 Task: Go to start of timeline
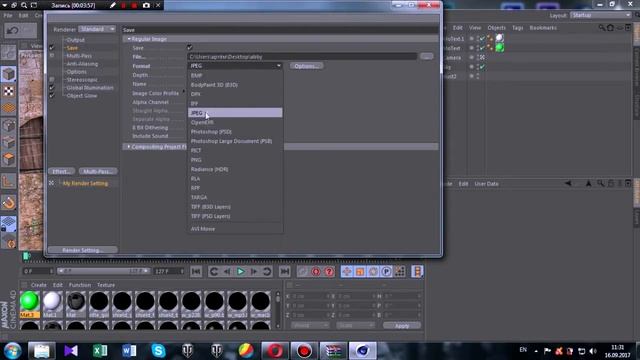coord(196,271)
